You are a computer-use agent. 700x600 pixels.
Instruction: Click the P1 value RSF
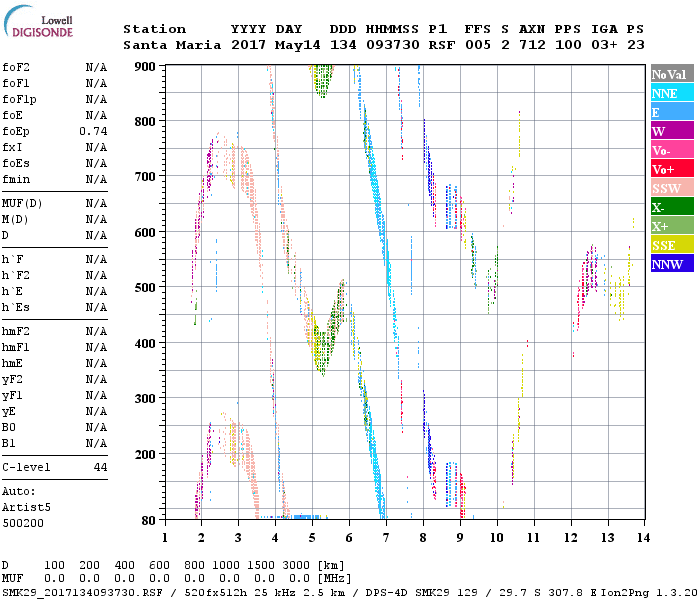[x=442, y=45]
